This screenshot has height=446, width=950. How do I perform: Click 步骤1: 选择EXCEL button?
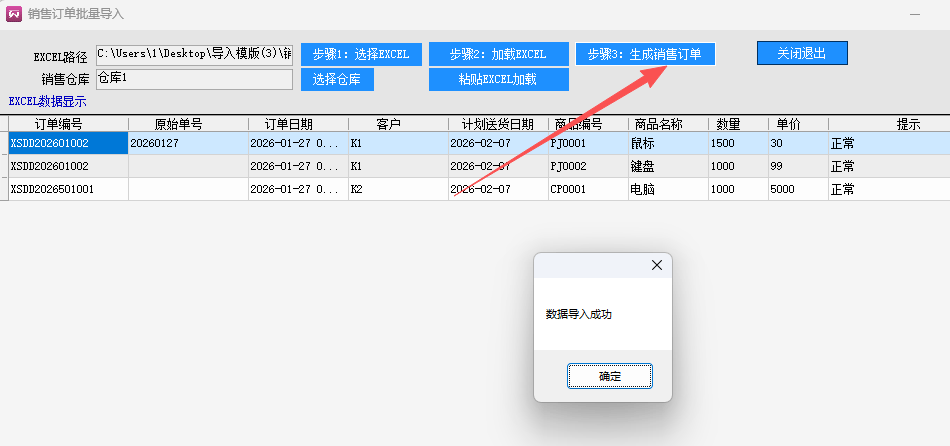pos(361,54)
